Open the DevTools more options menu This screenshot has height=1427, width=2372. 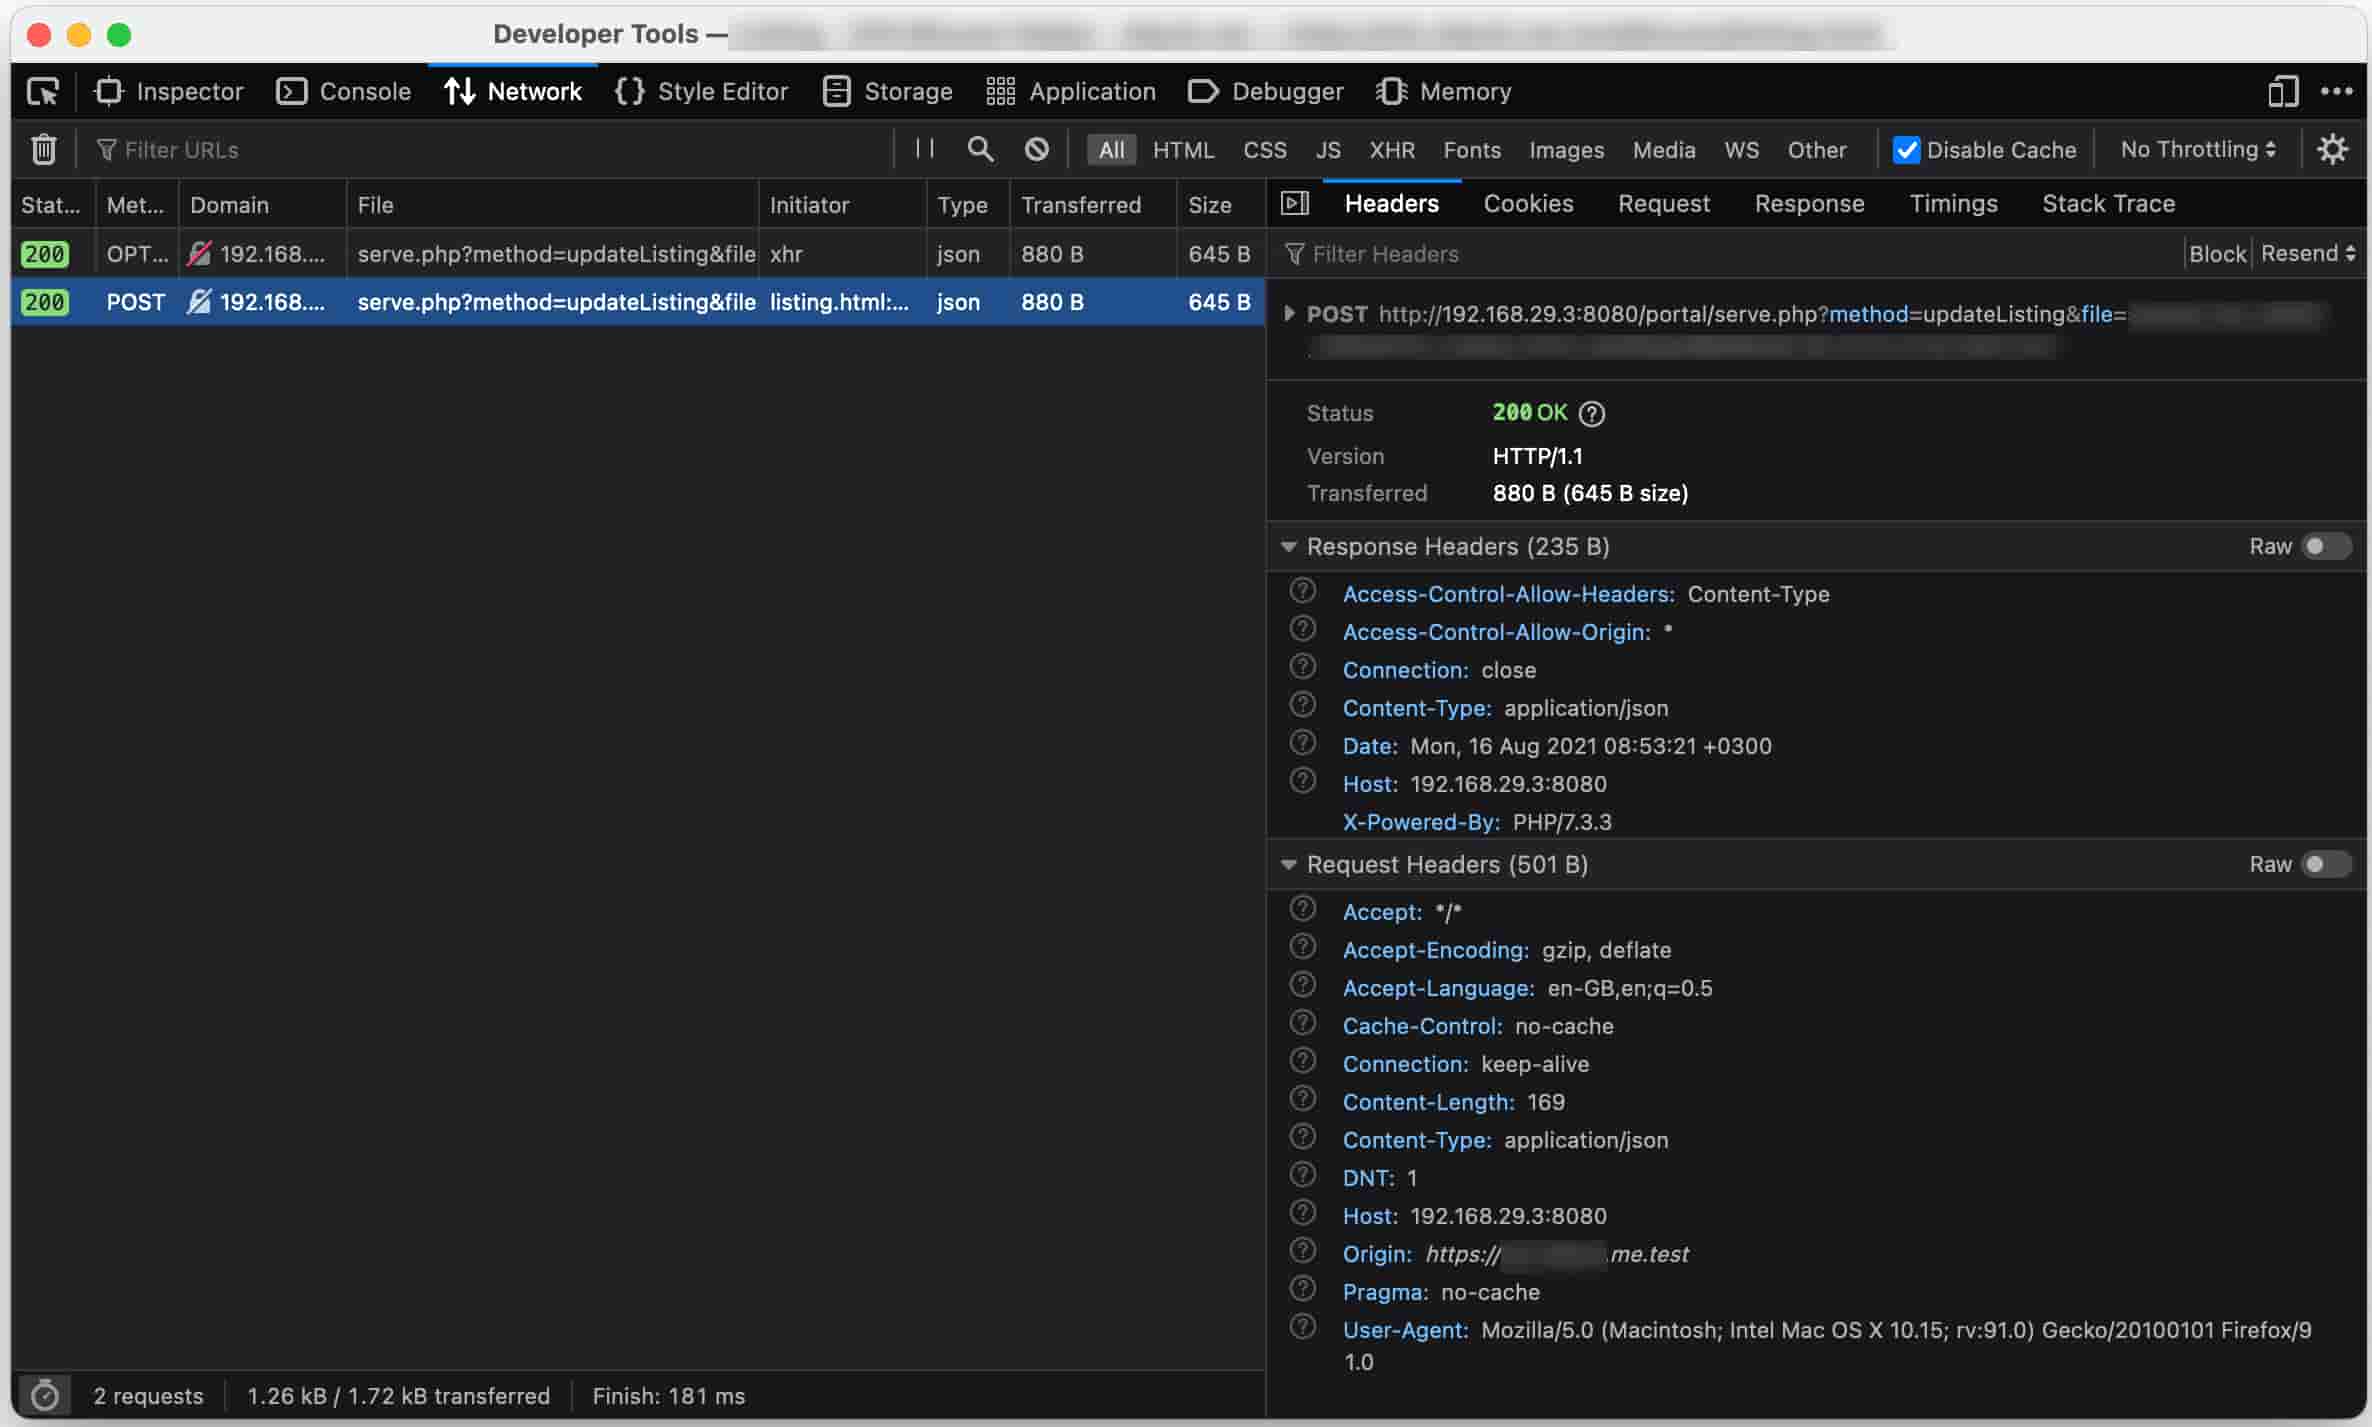click(2336, 92)
